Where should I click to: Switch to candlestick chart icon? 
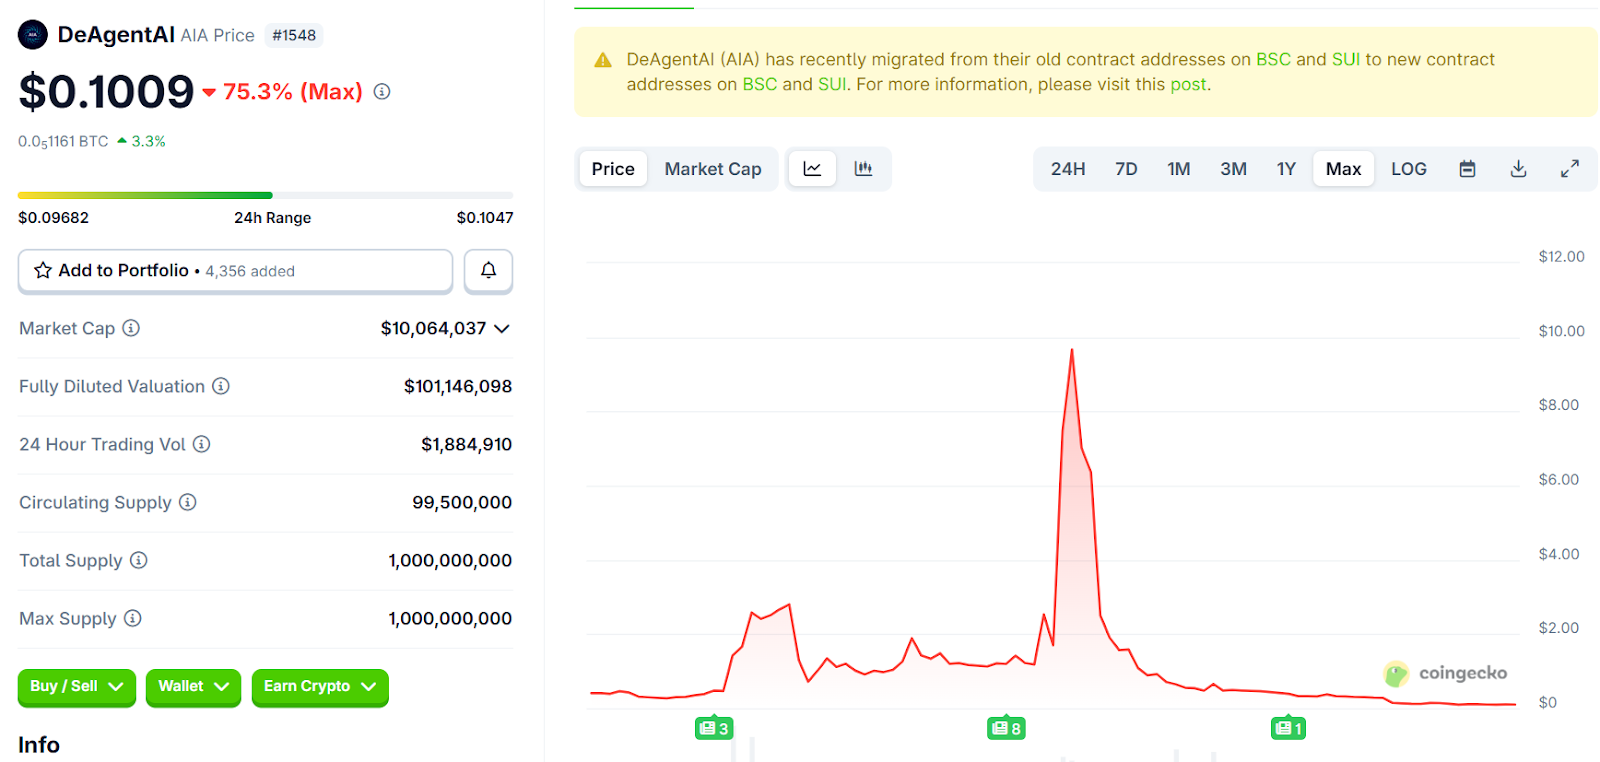coord(863,169)
